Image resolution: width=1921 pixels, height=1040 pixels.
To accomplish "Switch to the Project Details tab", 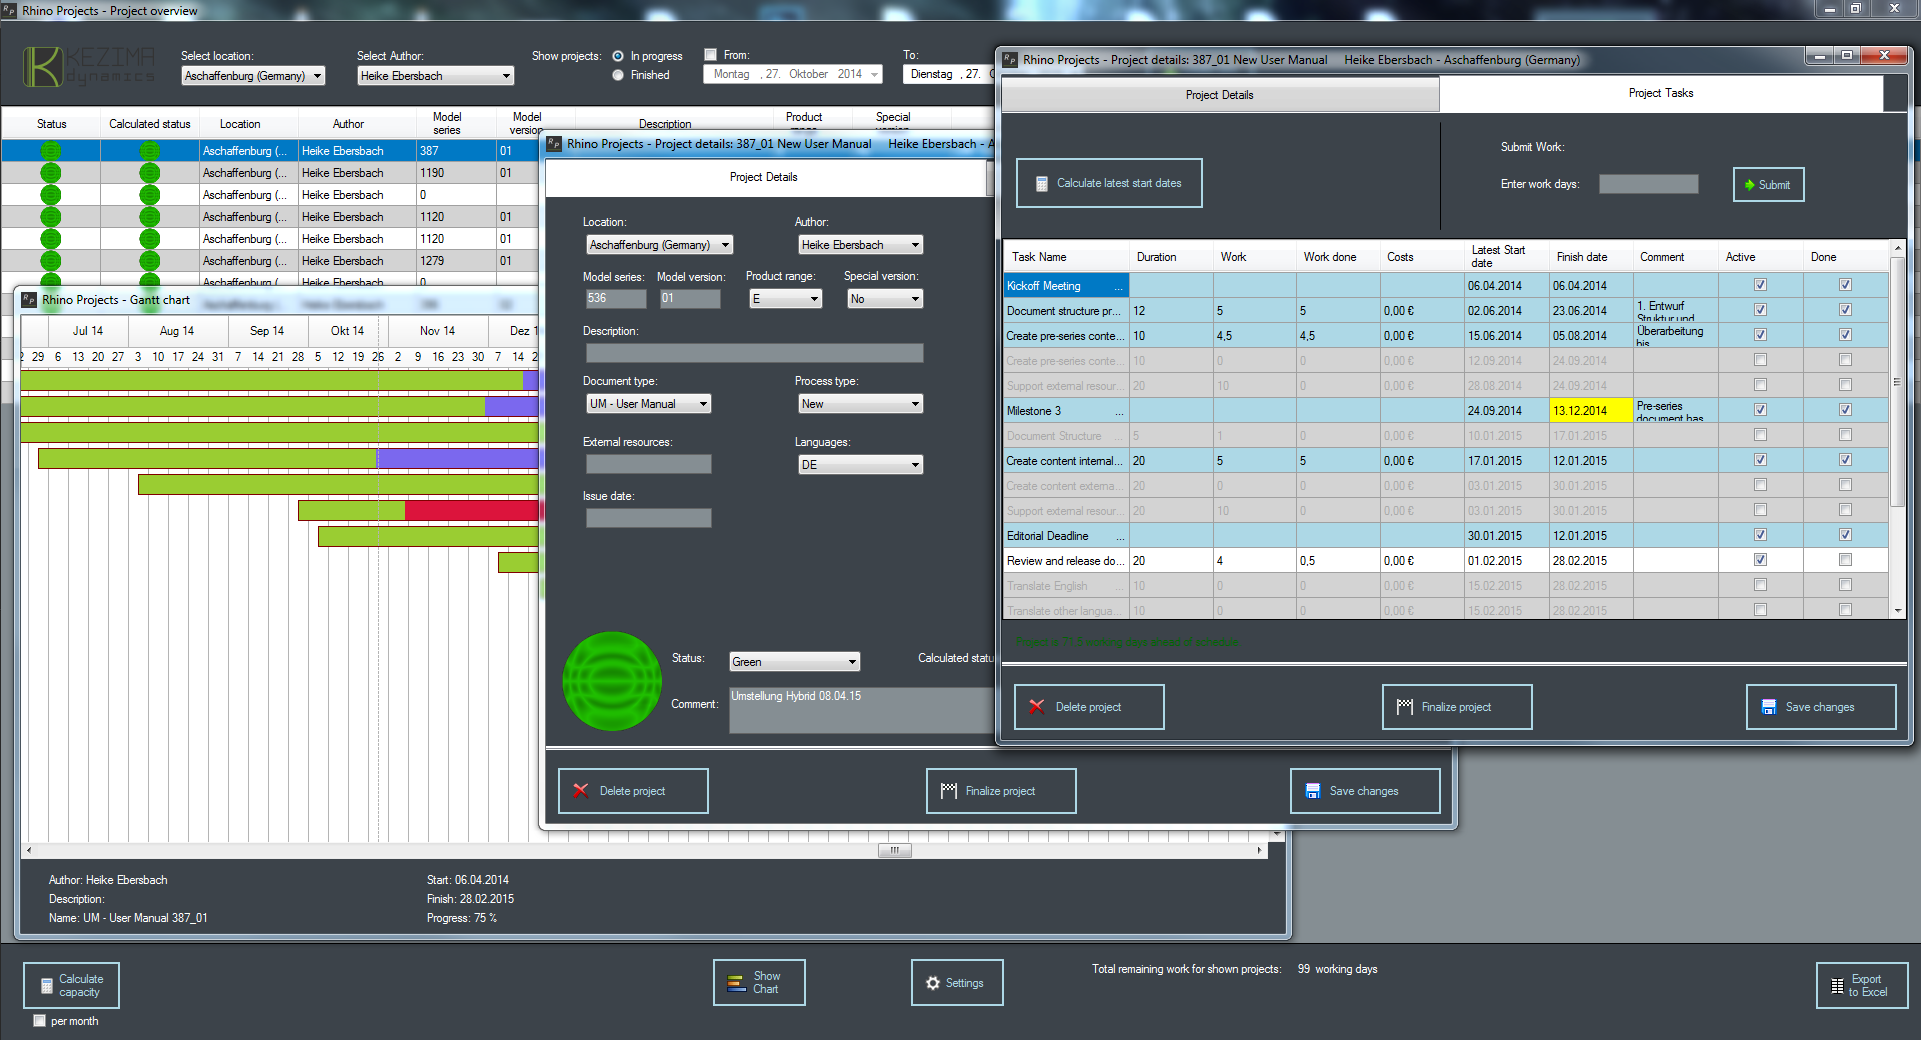I will pyautogui.click(x=1219, y=95).
